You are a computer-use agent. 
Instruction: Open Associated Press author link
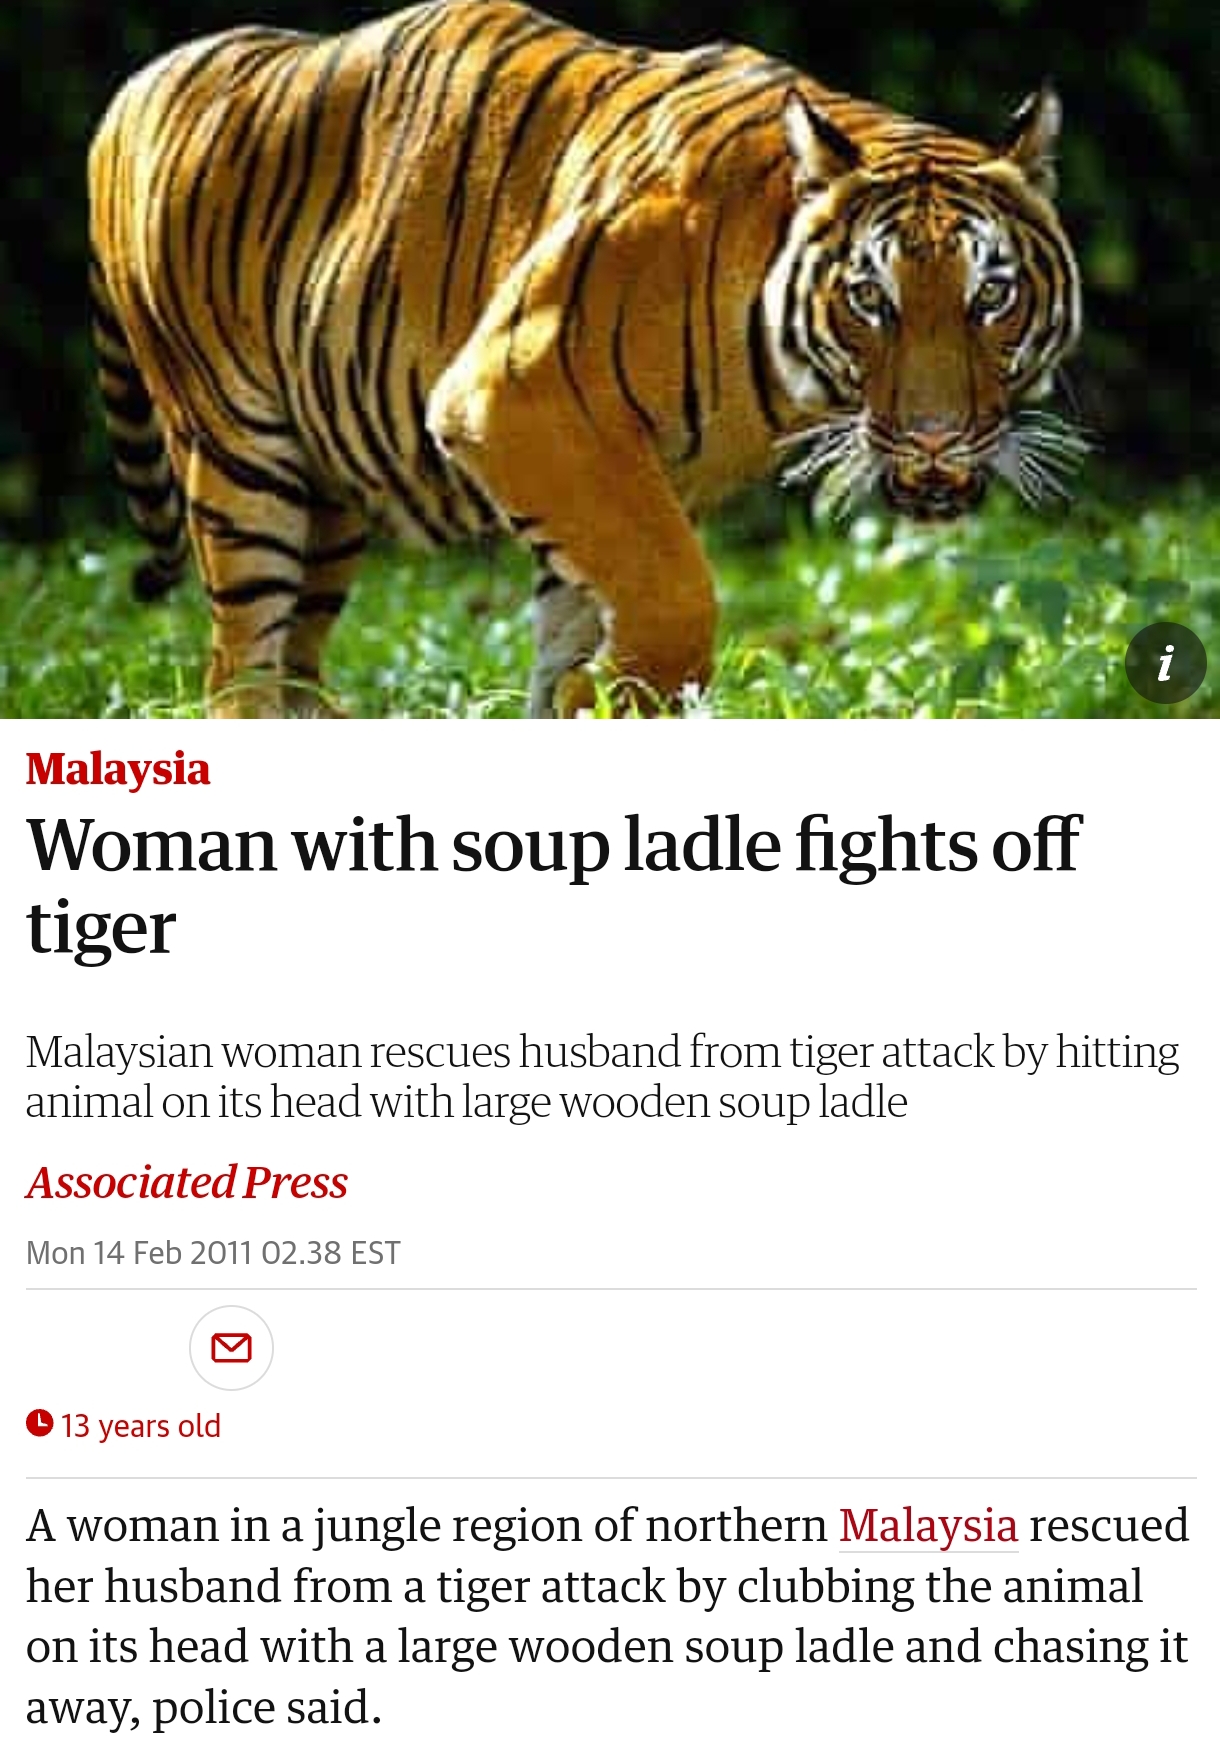[187, 1182]
